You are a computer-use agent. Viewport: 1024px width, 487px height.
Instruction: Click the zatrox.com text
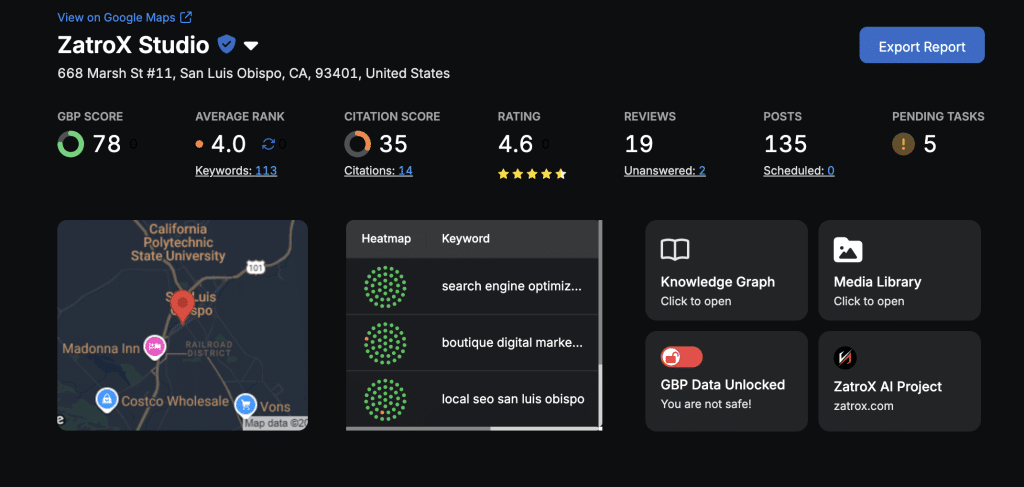point(863,406)
